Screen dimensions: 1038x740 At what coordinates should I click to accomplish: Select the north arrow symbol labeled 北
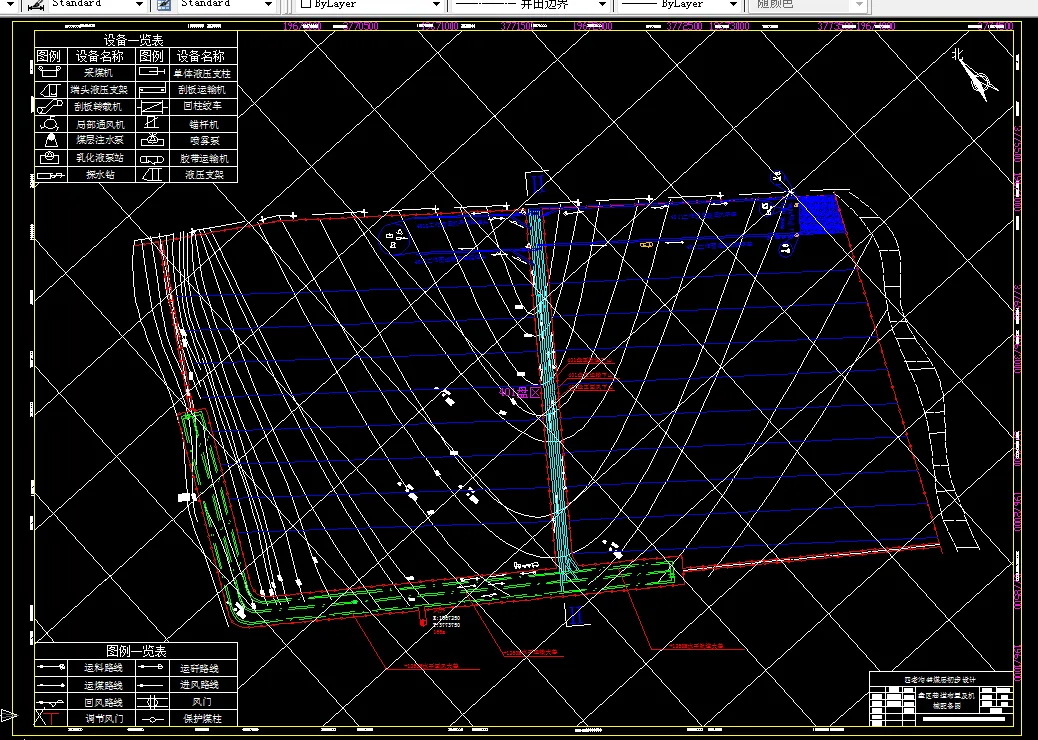pos(975,75)
